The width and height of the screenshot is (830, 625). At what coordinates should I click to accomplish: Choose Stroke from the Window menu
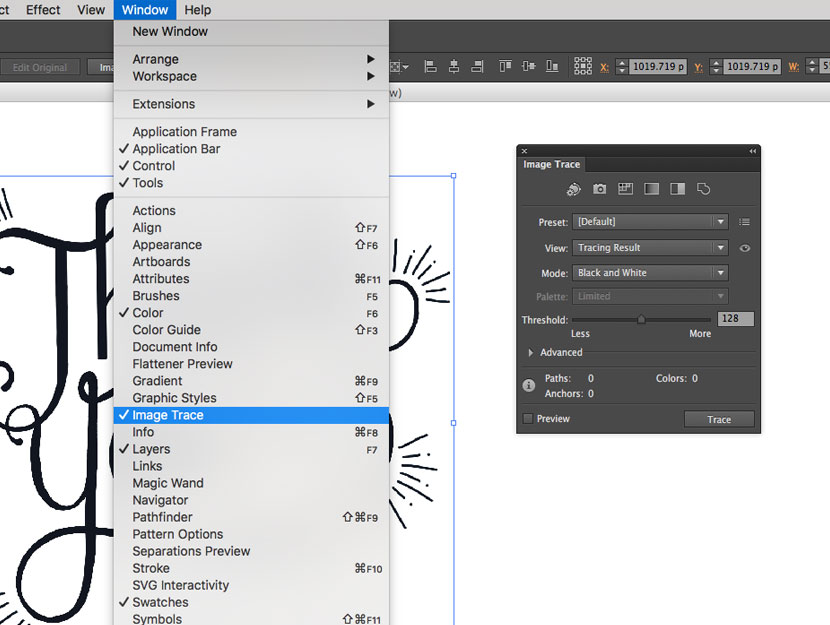[251, 568]
